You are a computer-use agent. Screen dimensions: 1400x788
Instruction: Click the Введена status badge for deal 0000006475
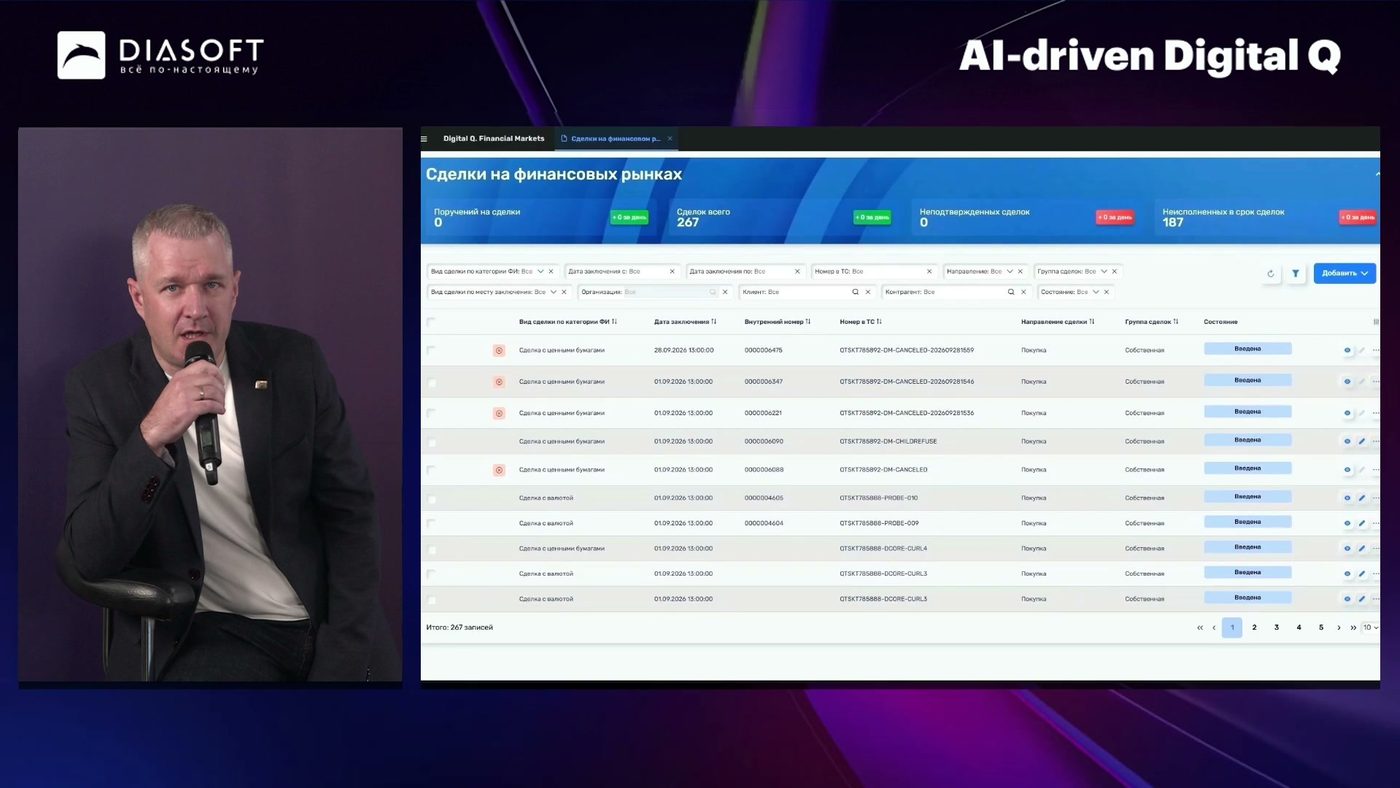coord(1248,349)
